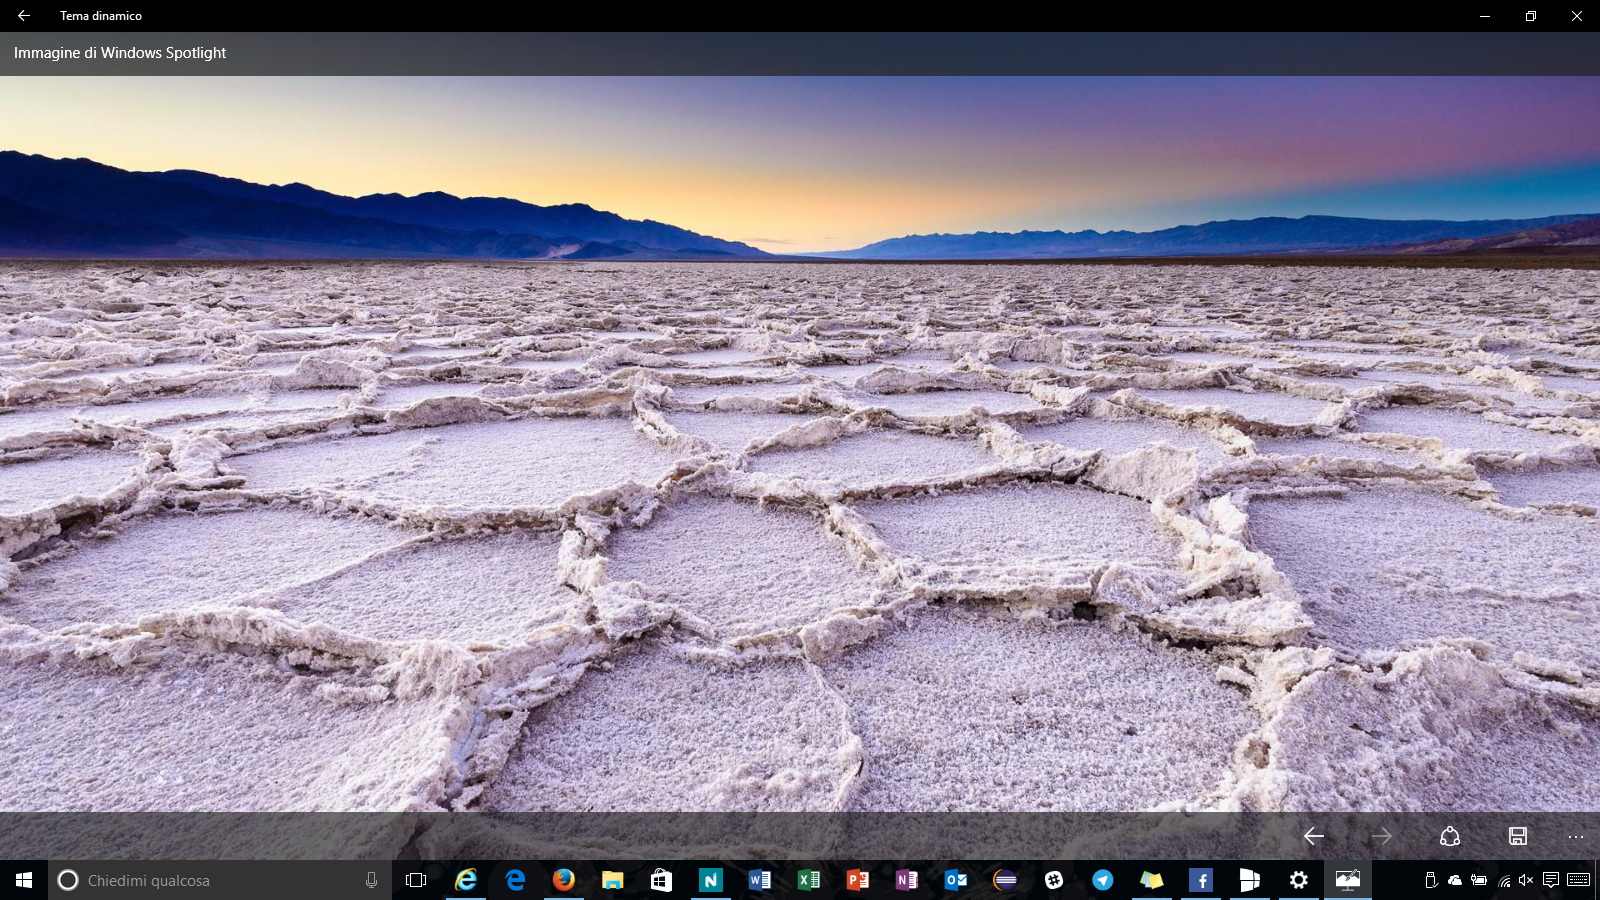The height and width of the screenshot is (900, 1600).
Task: Show the previous Spotlight image
Action: coord(1314,836)
